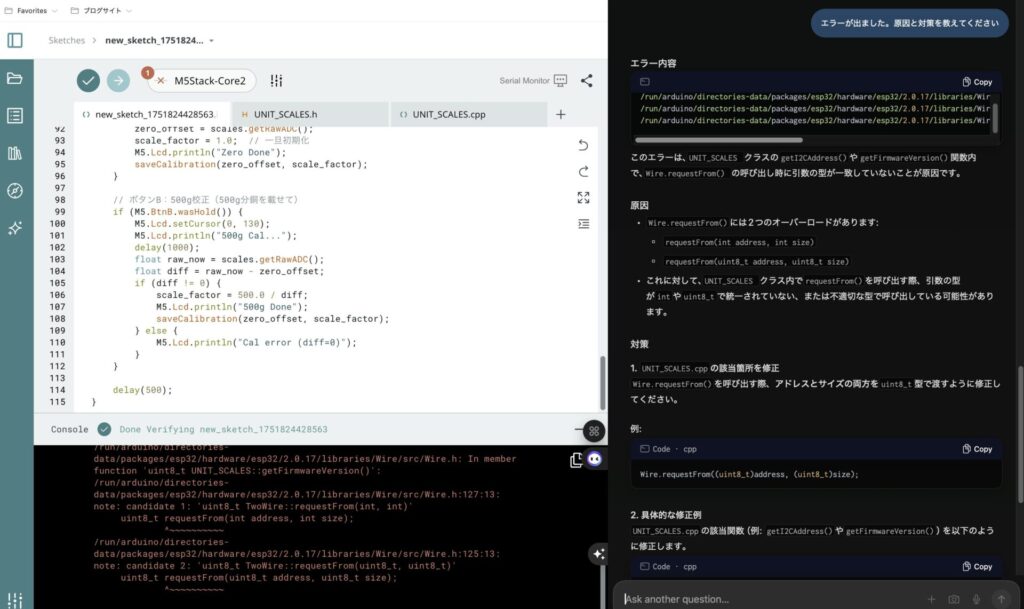This screenshot has height=609, width=1024.
Task: Copy the Wire.requestFrom example code block
Action: 977,449
